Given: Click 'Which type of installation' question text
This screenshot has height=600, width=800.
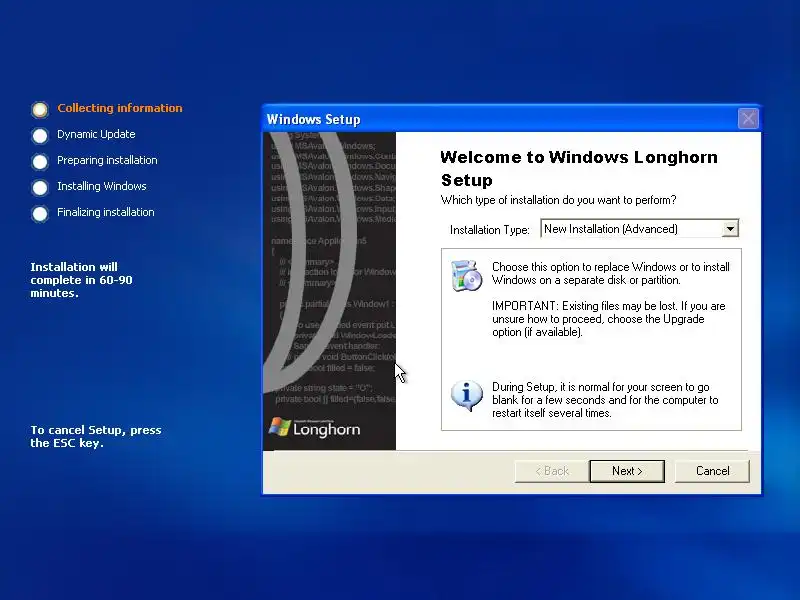Looking at the screenshot, I should [x=558, y=200].
